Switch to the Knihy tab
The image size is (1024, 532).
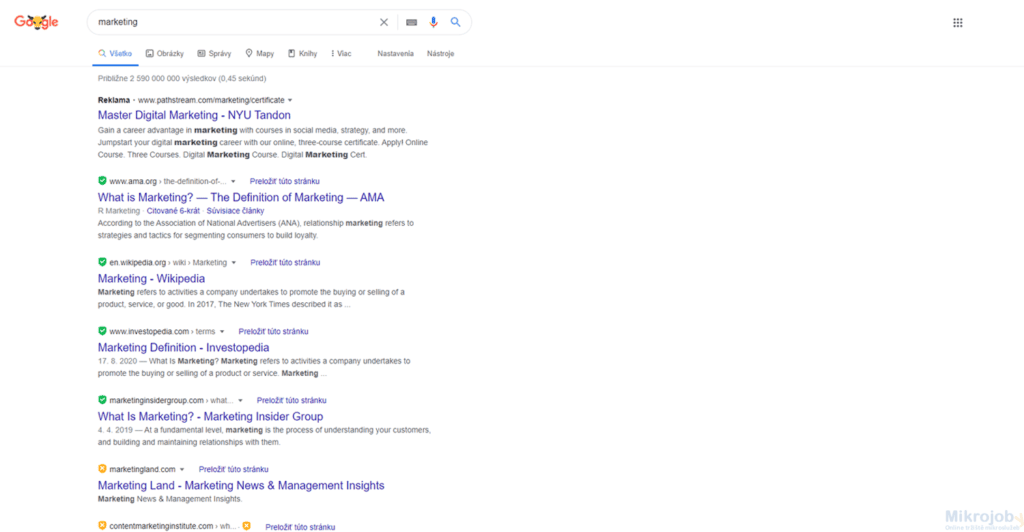(x=302, y=54)
